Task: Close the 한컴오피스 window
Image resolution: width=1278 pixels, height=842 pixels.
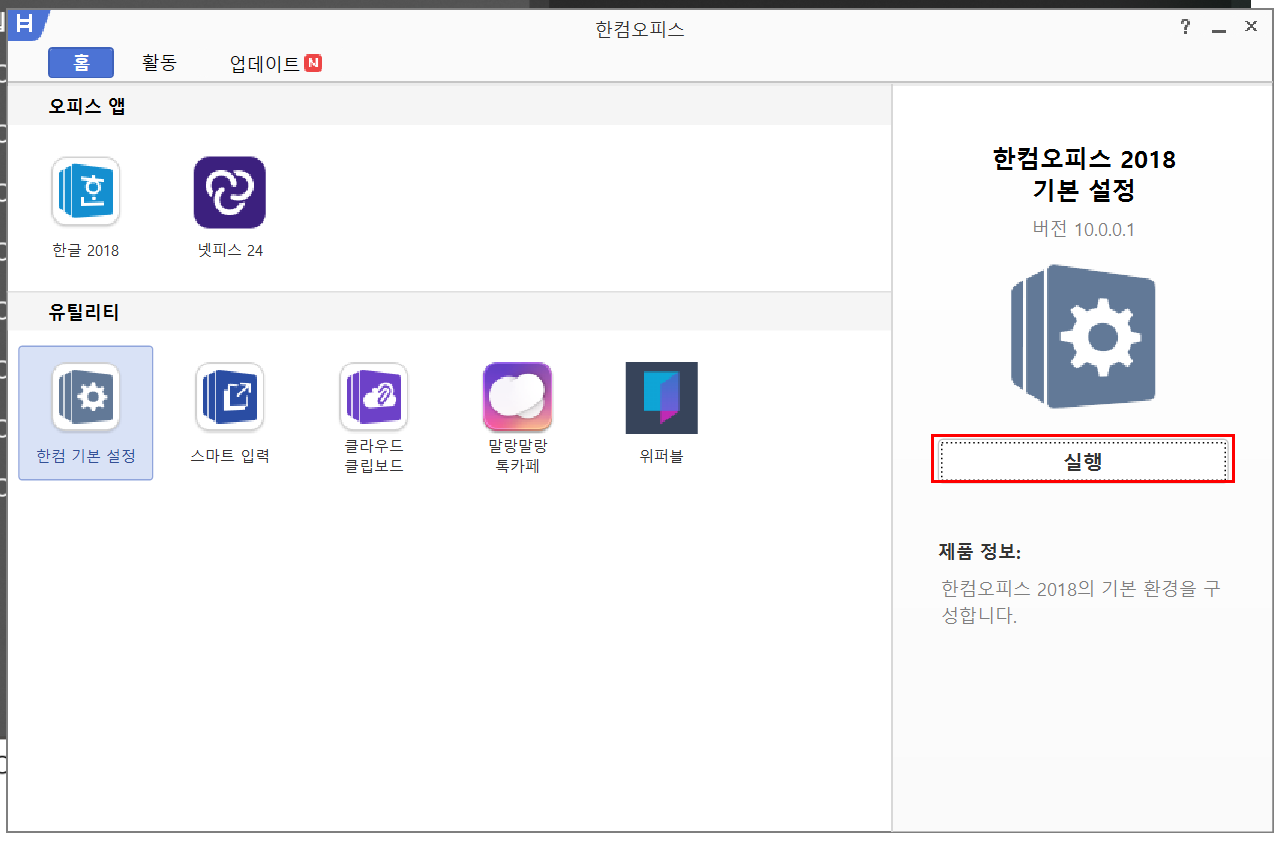Action: [1250, 27]
